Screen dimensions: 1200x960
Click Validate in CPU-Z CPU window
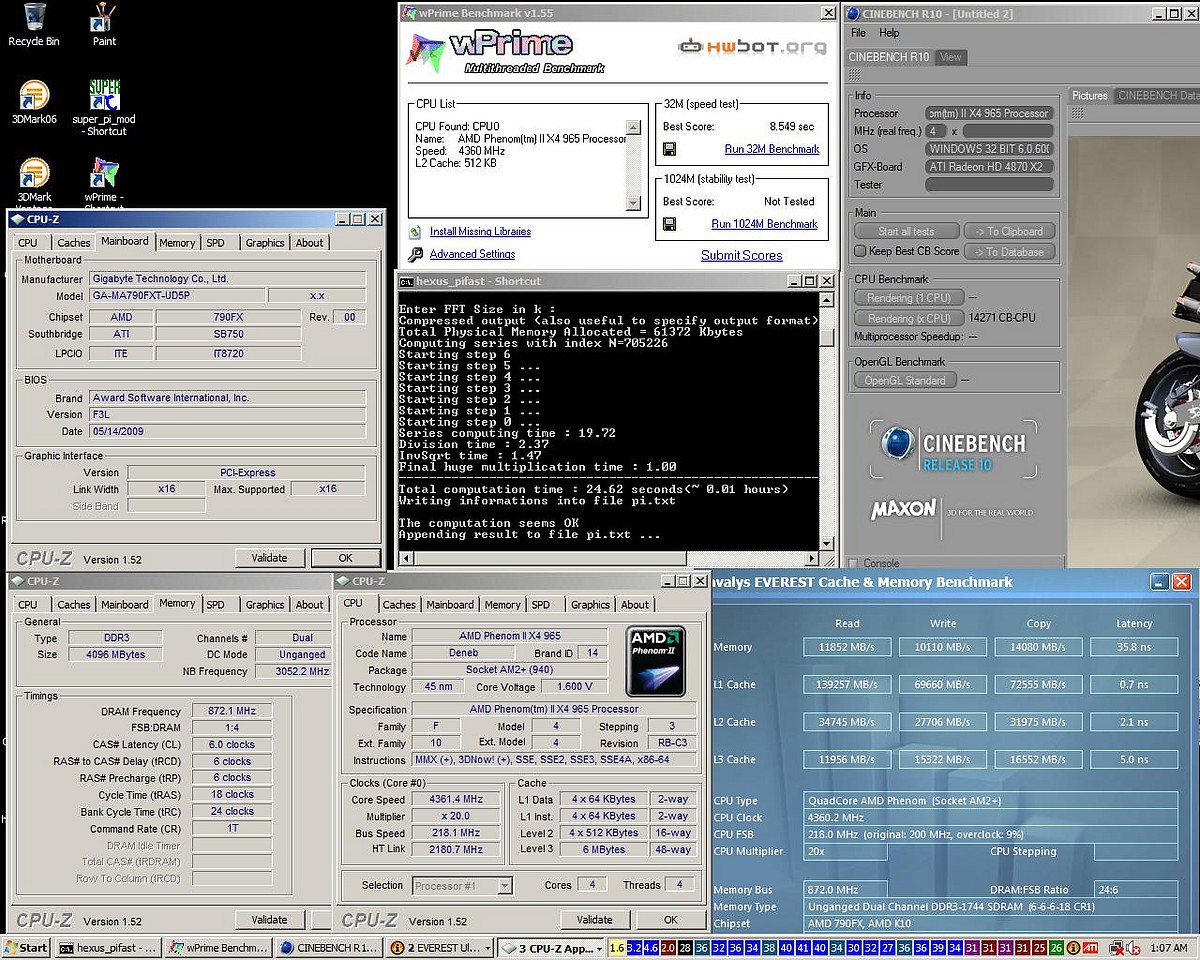pos(594,920)
